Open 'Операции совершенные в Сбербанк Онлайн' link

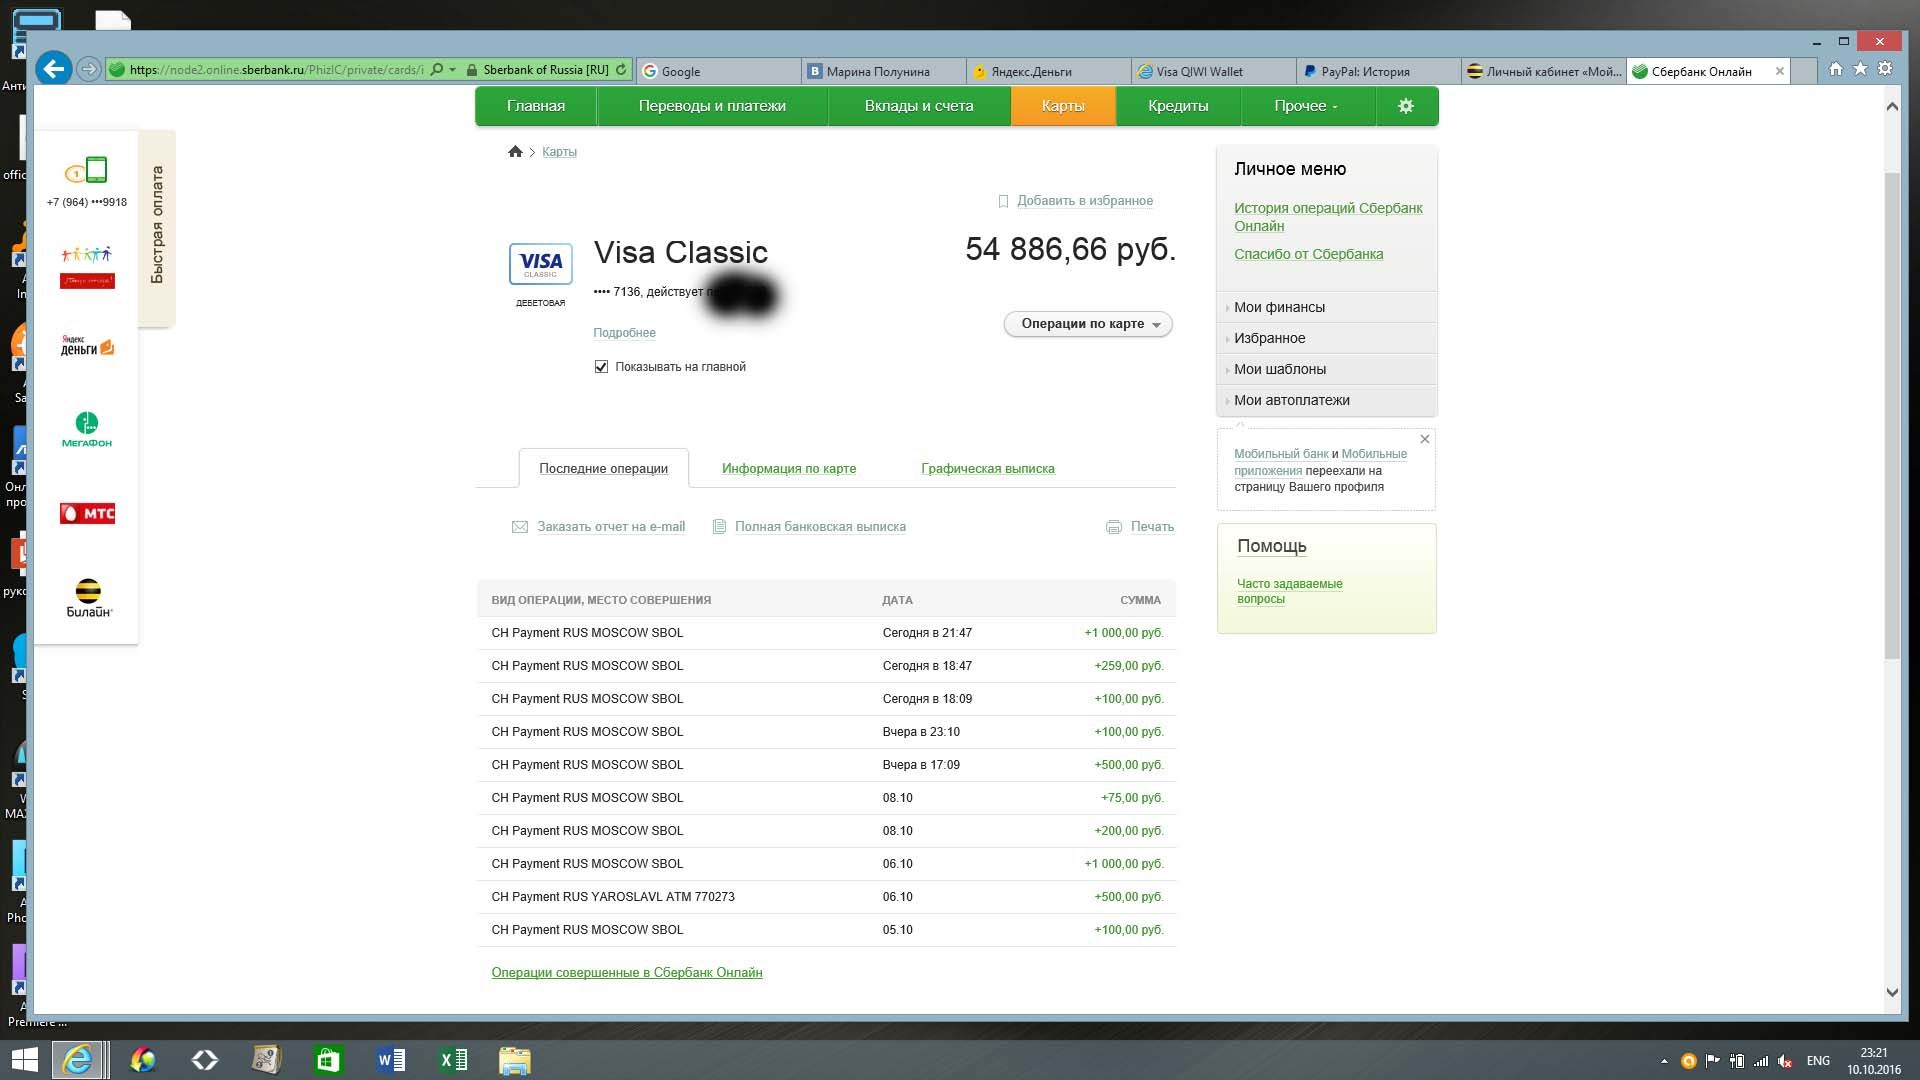coord(627,973)
